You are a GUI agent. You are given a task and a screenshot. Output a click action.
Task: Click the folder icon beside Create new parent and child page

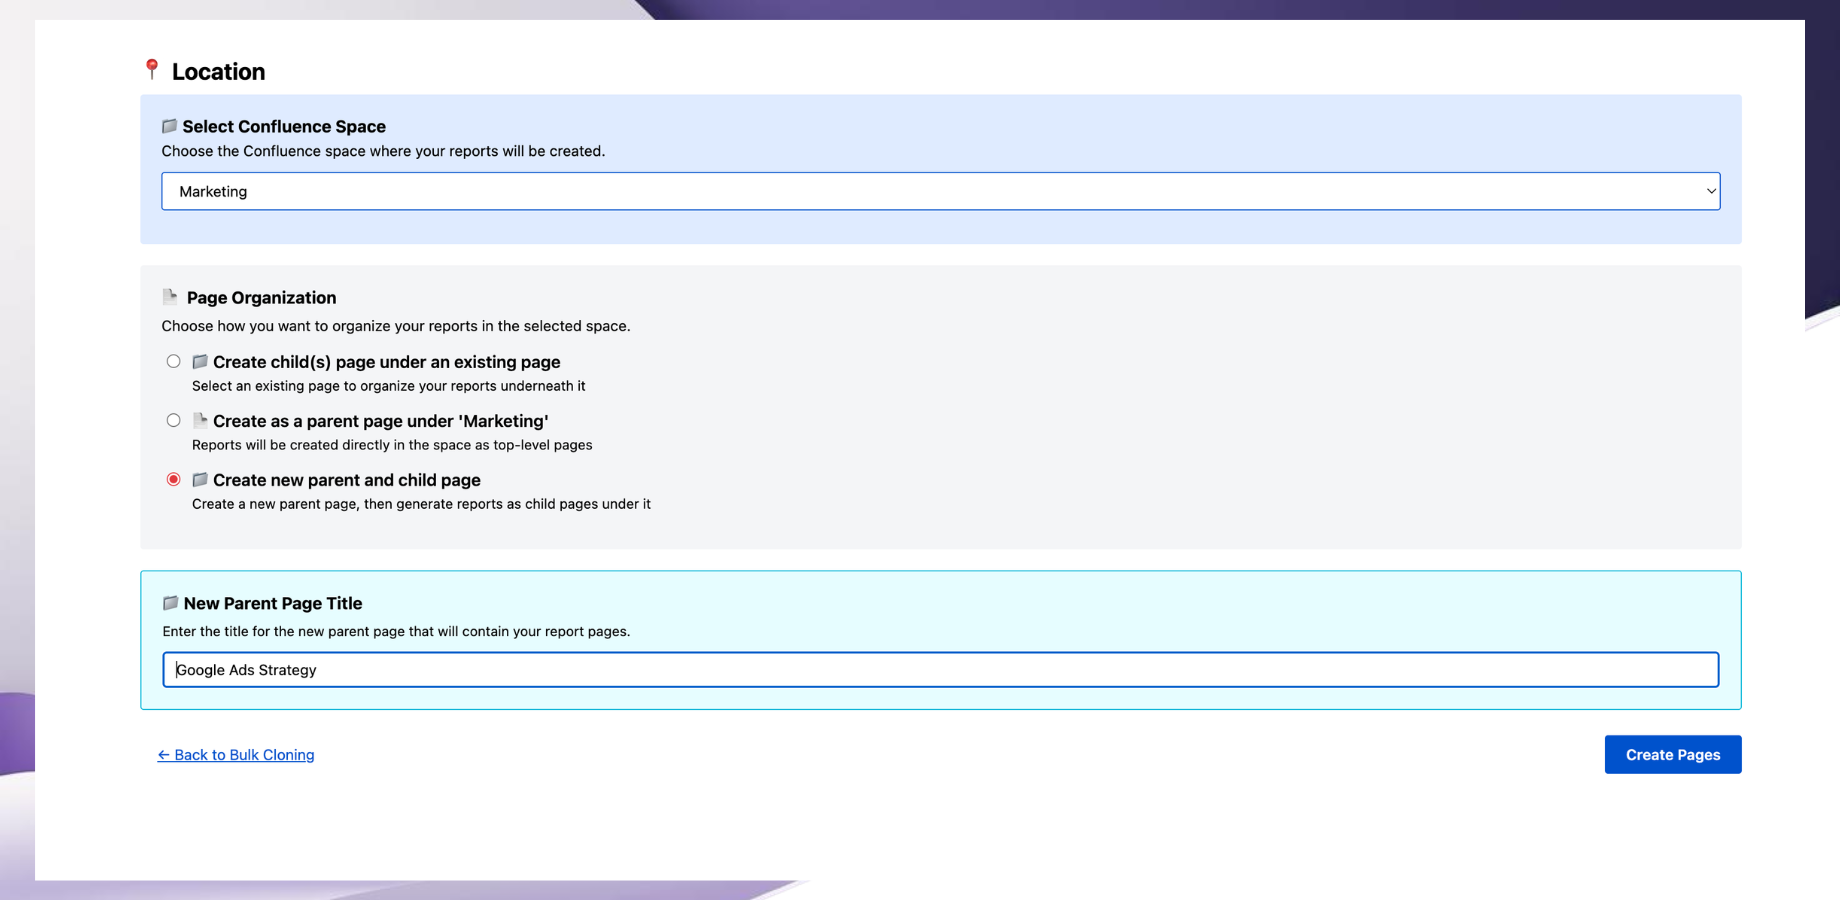pos(200,479)
